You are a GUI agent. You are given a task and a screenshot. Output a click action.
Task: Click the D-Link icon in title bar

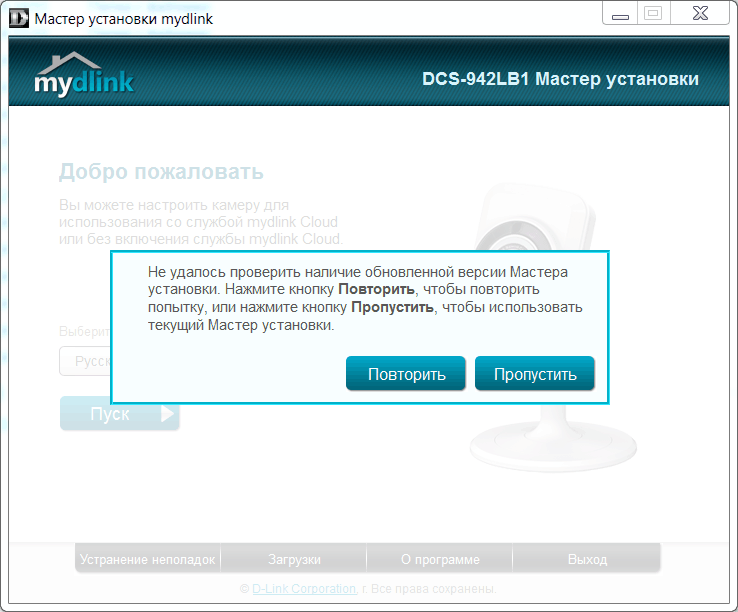coord(19,19)
